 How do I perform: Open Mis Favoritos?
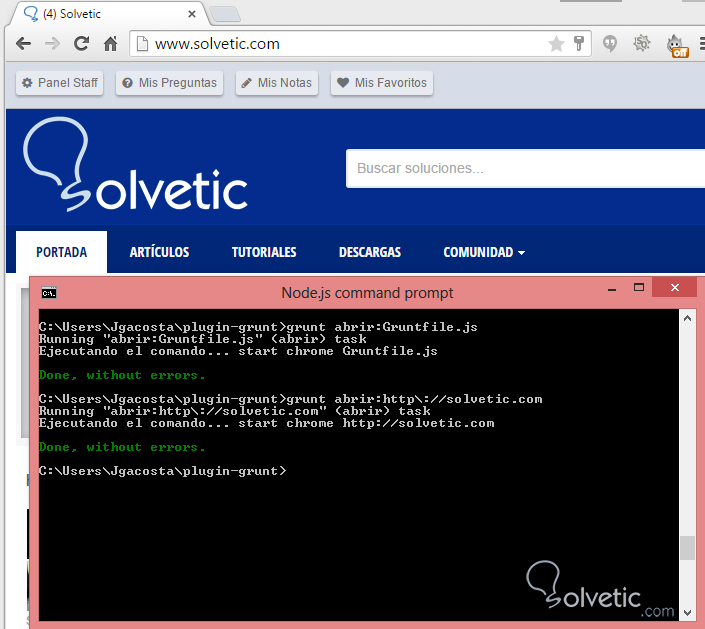pyautogui.click(x=382, y=83)
